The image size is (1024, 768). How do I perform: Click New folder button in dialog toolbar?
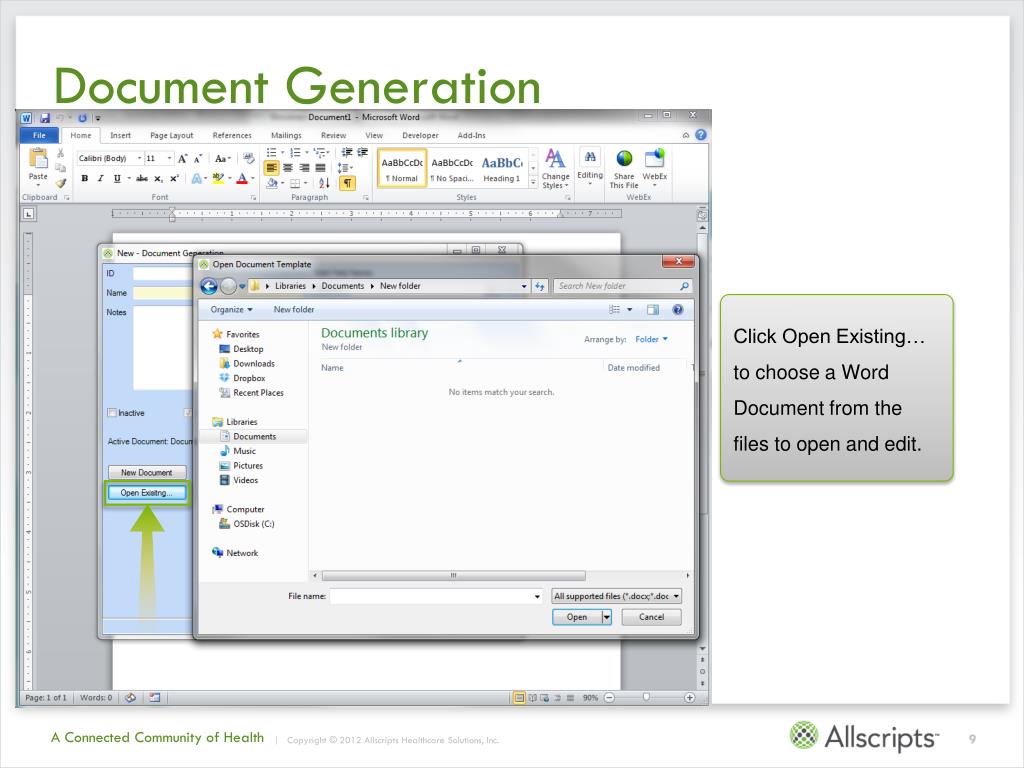point(294,310)
